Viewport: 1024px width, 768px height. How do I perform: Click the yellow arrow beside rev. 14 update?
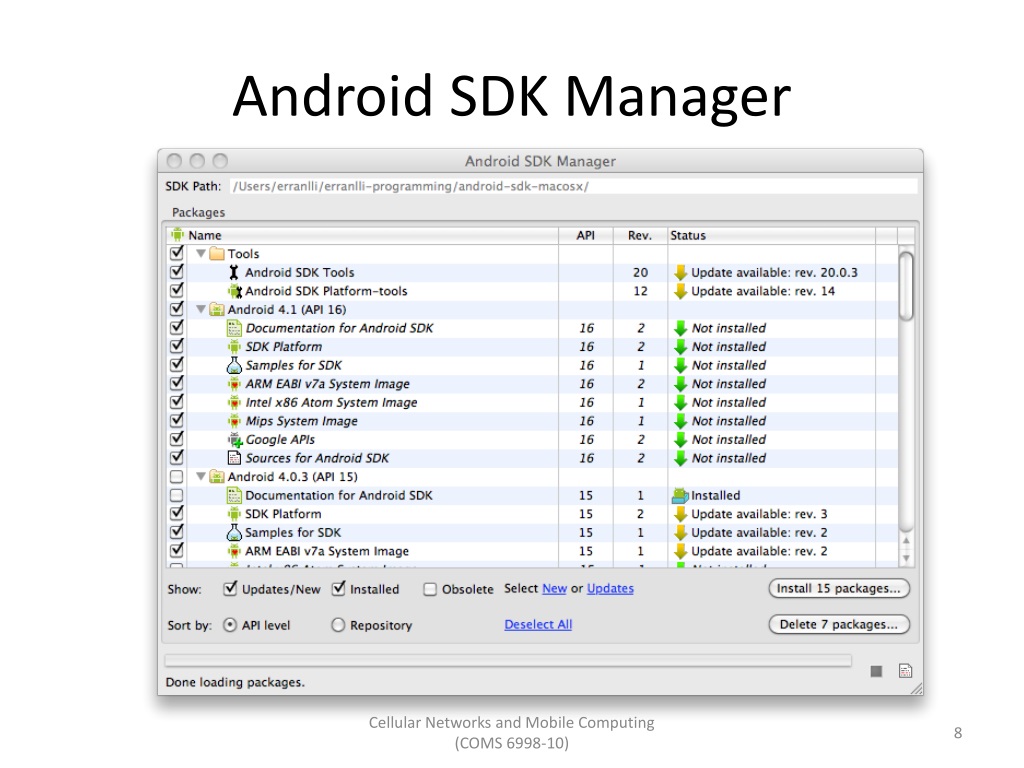pos(680,291)
